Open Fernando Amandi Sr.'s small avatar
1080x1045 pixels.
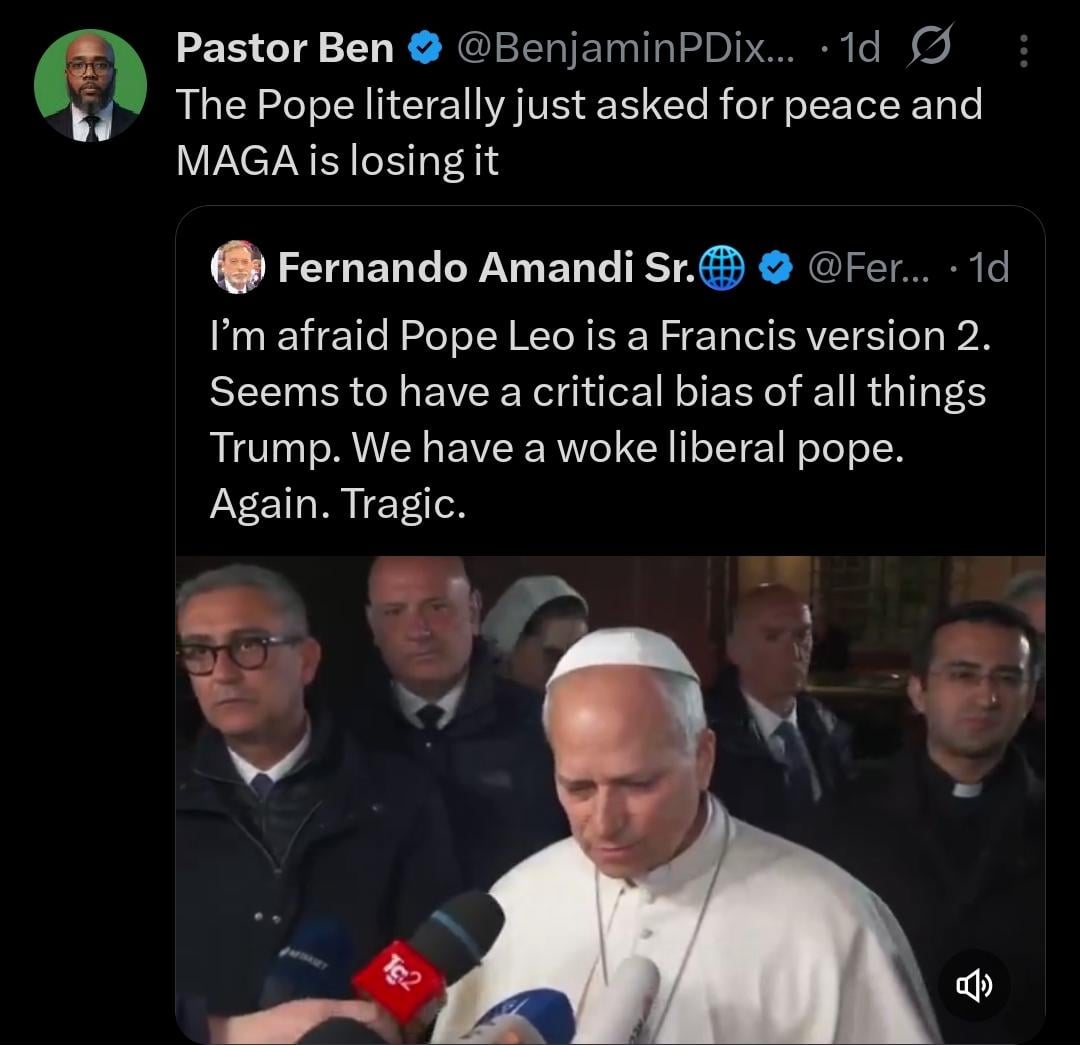[239, 267]
